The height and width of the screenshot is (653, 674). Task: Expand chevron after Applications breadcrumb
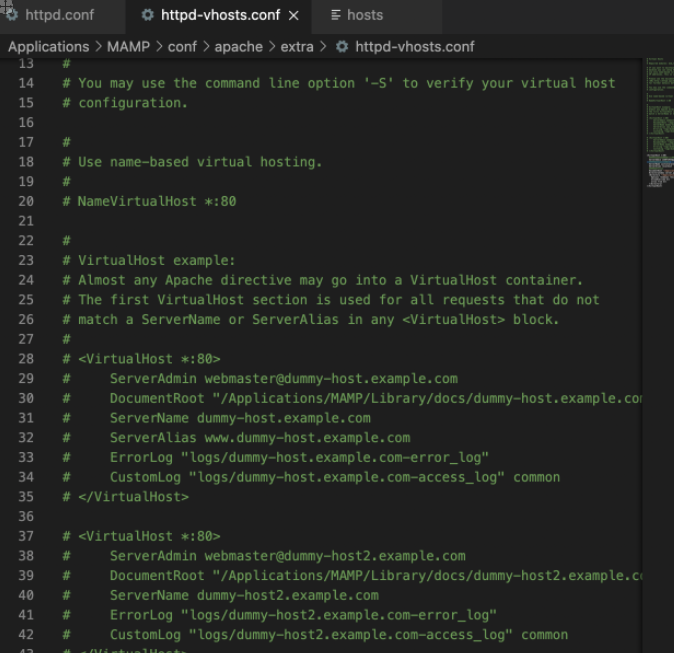tap(98, 46)
